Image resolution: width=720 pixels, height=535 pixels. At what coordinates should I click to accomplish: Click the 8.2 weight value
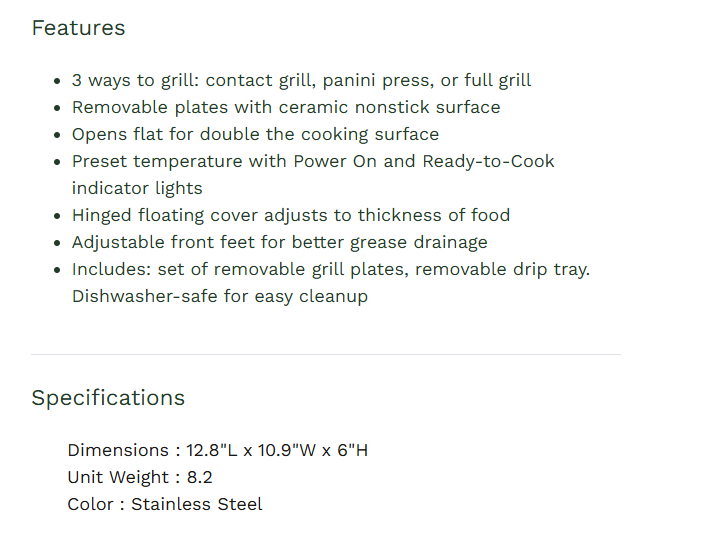point(199,477)
